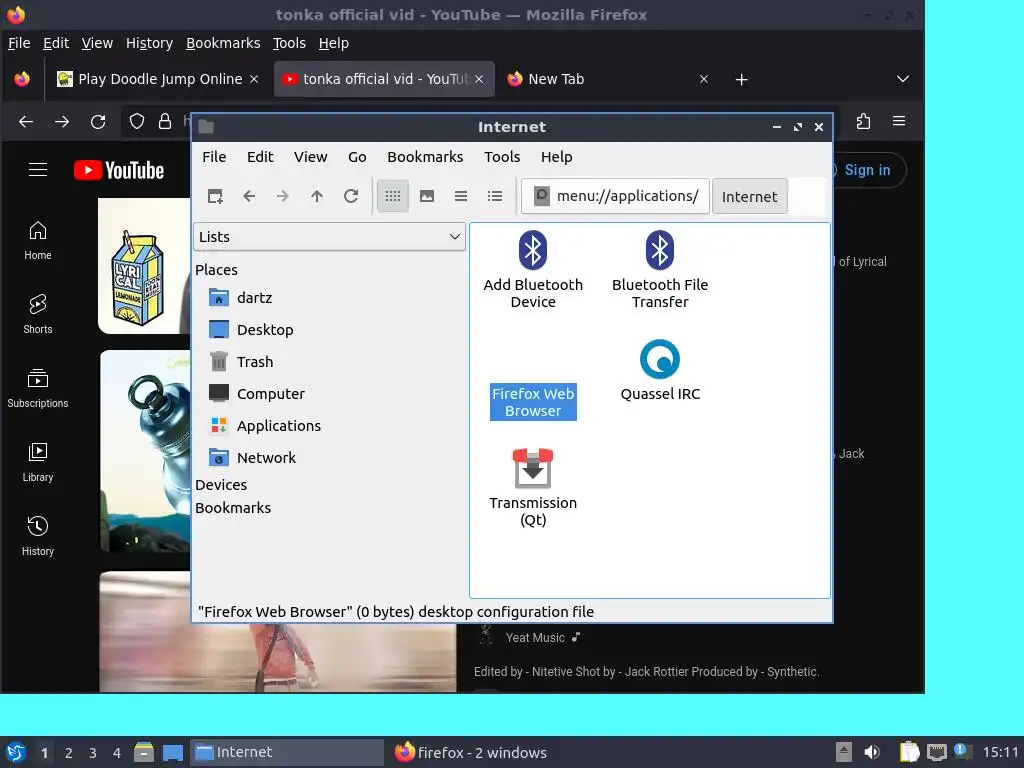
Task: Click Internet path breadcrumb button
Action: (x=750, y=196)
